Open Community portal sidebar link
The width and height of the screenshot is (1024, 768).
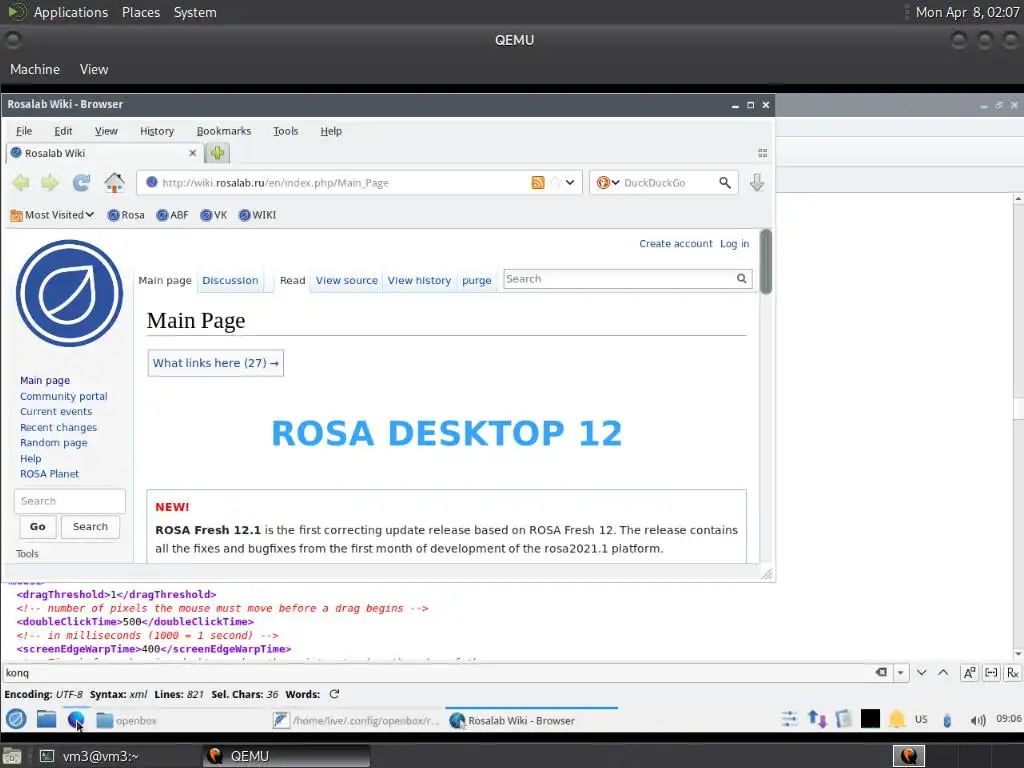tap(63, 396)
